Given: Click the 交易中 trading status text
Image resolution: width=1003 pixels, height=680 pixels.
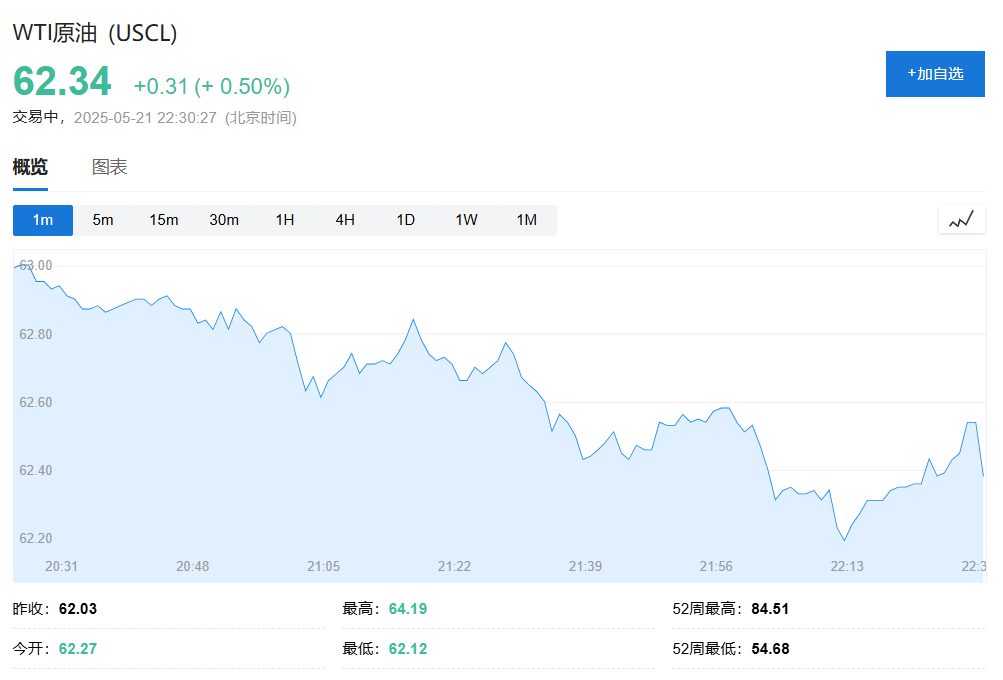Looking at the screenshot, I should coord(36,117).
